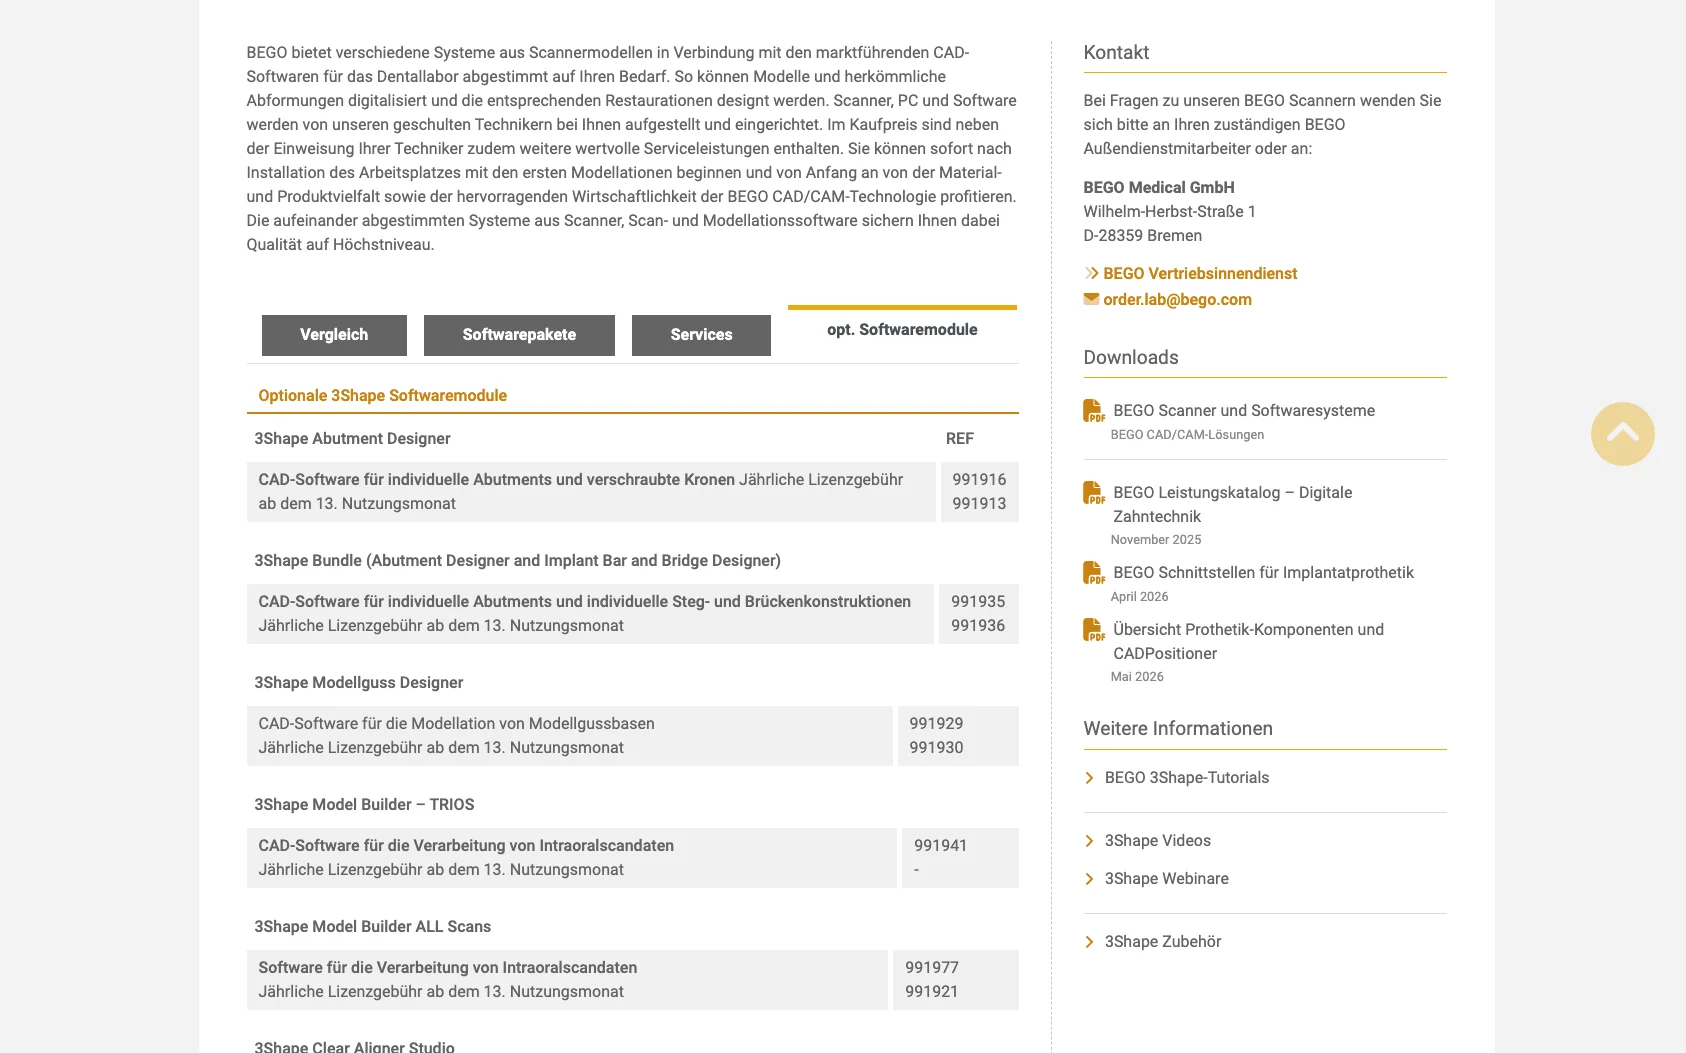Image resolution: width=1686 pixels, height=1053 pixels.
Task: Click the envelope icon next to order.lab@bego.com
Action: (1091, 299)
